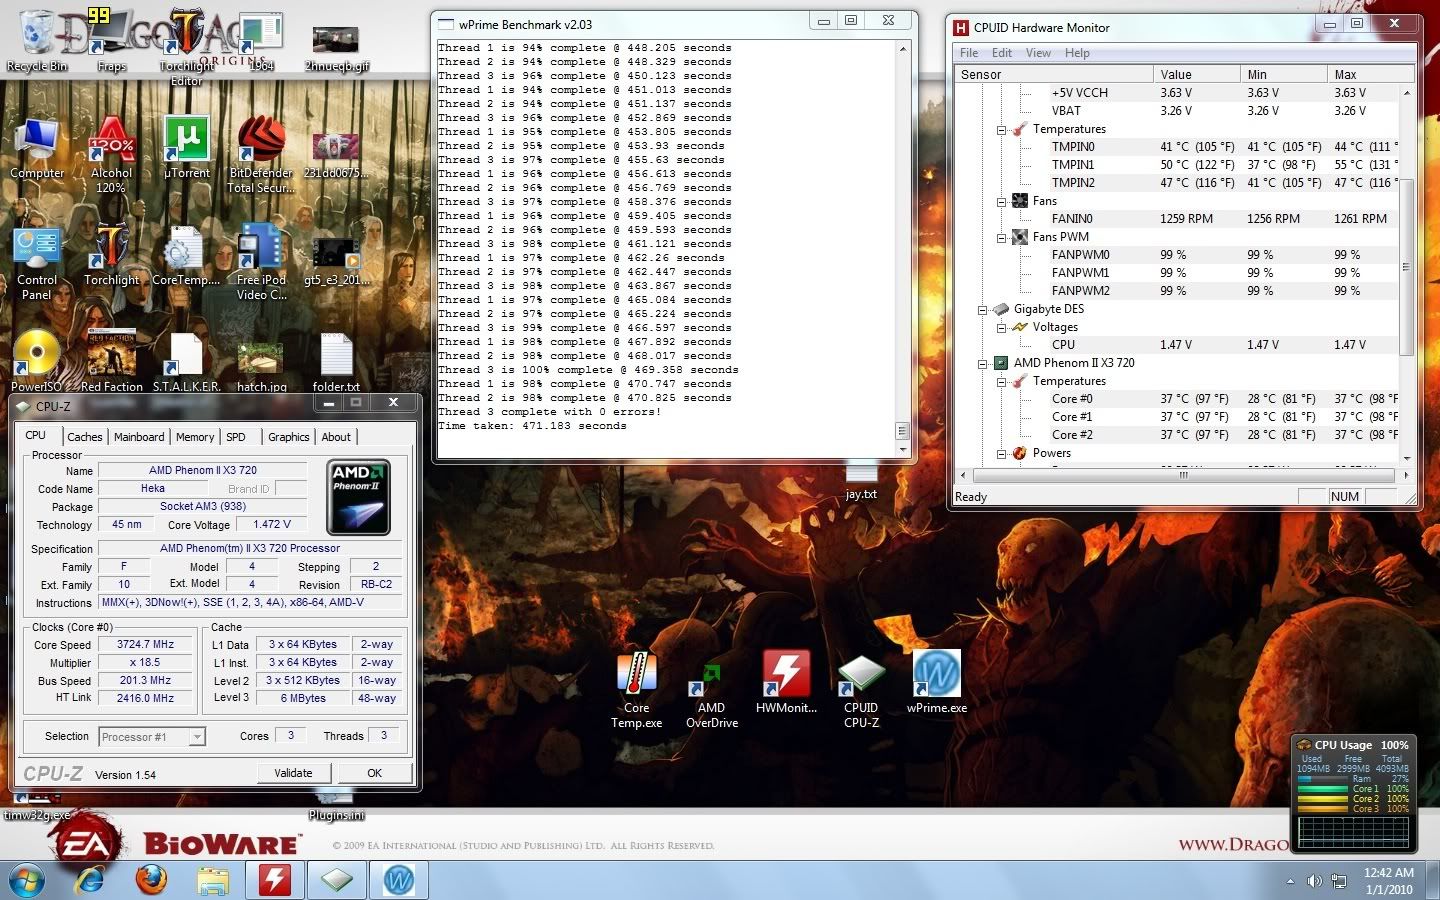Open the AMD OverDrive shortcut
Viewport: 1440px width, 900px height.
click(x=711, y=675)
